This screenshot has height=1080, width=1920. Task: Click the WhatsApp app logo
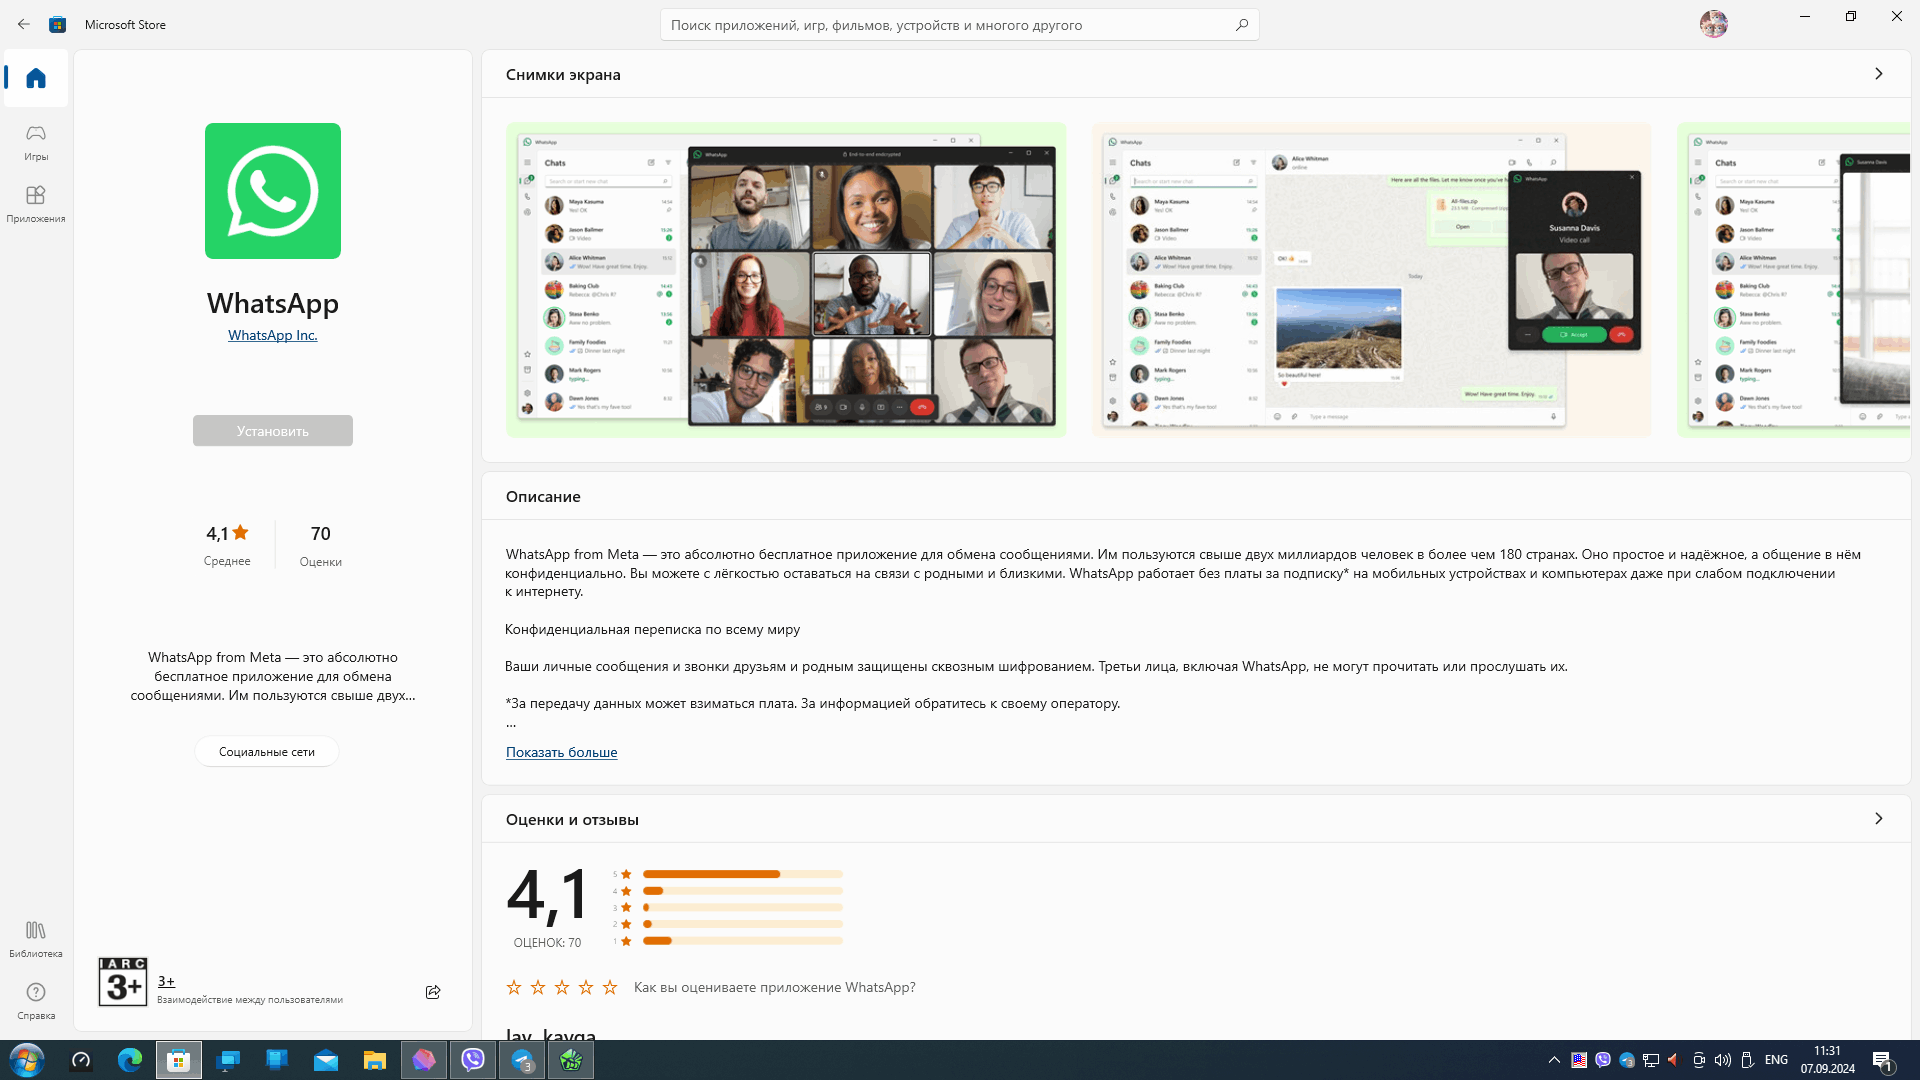pos(273,191)
